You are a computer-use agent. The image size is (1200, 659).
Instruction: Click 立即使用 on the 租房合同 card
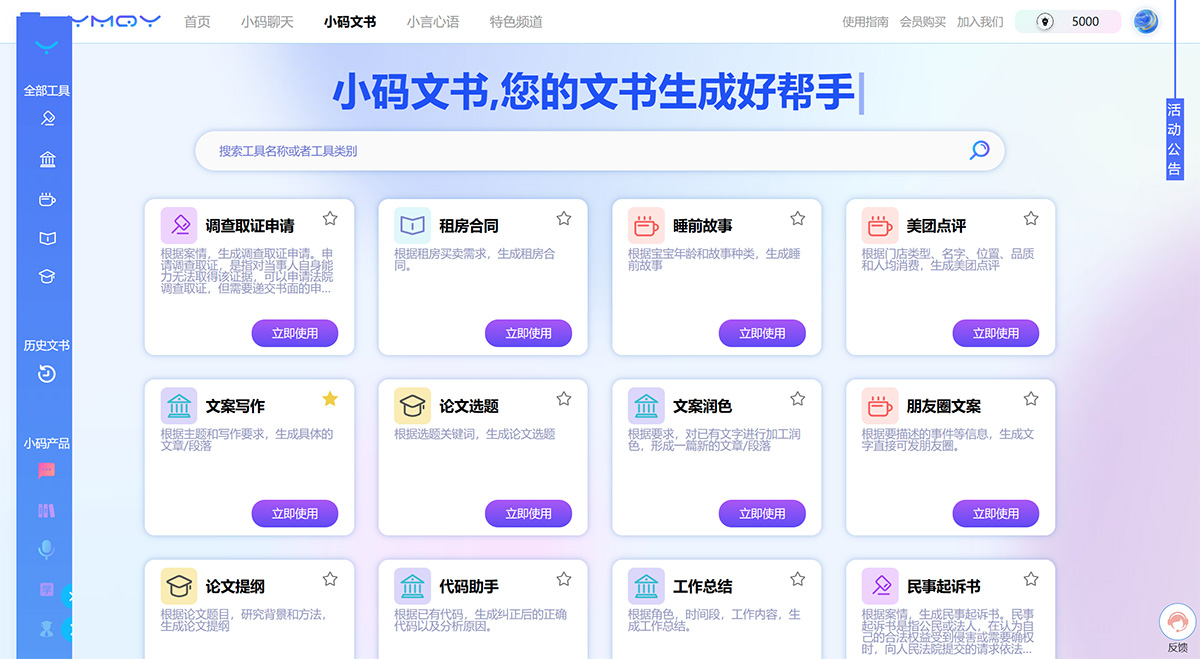[x=529, y=333]
